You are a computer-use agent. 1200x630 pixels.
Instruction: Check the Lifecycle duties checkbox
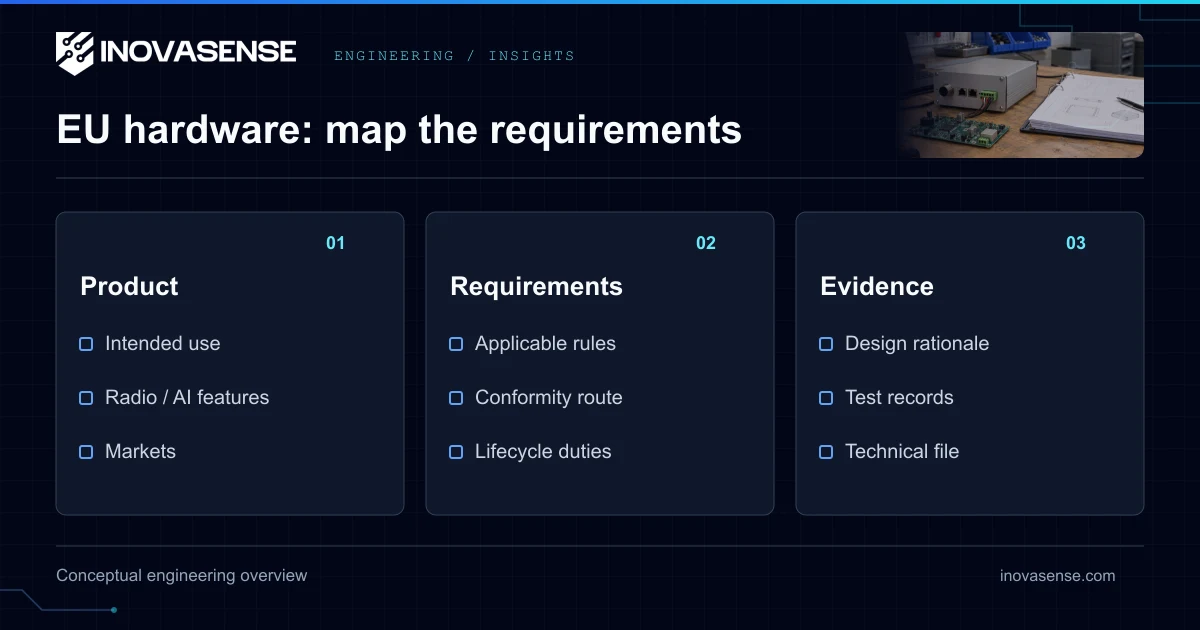[x=456, y=452]
